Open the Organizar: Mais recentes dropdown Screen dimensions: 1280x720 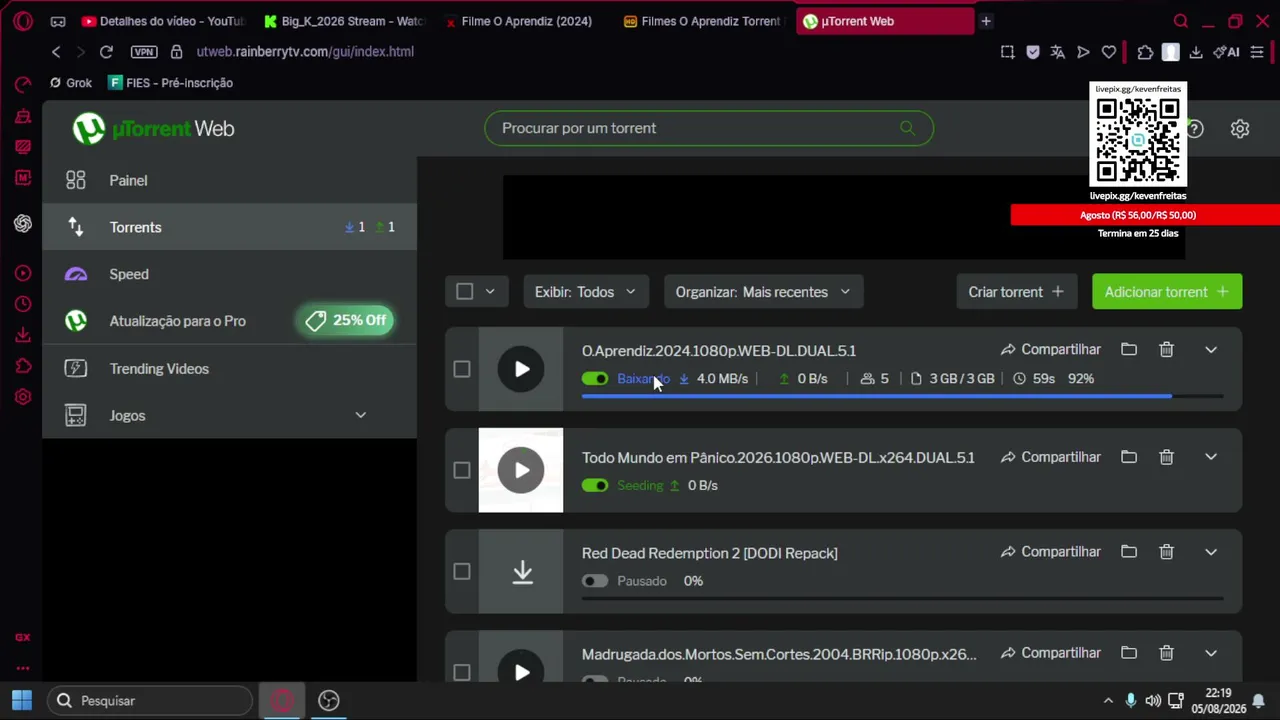pyautogui.click(x=764, y=292)
